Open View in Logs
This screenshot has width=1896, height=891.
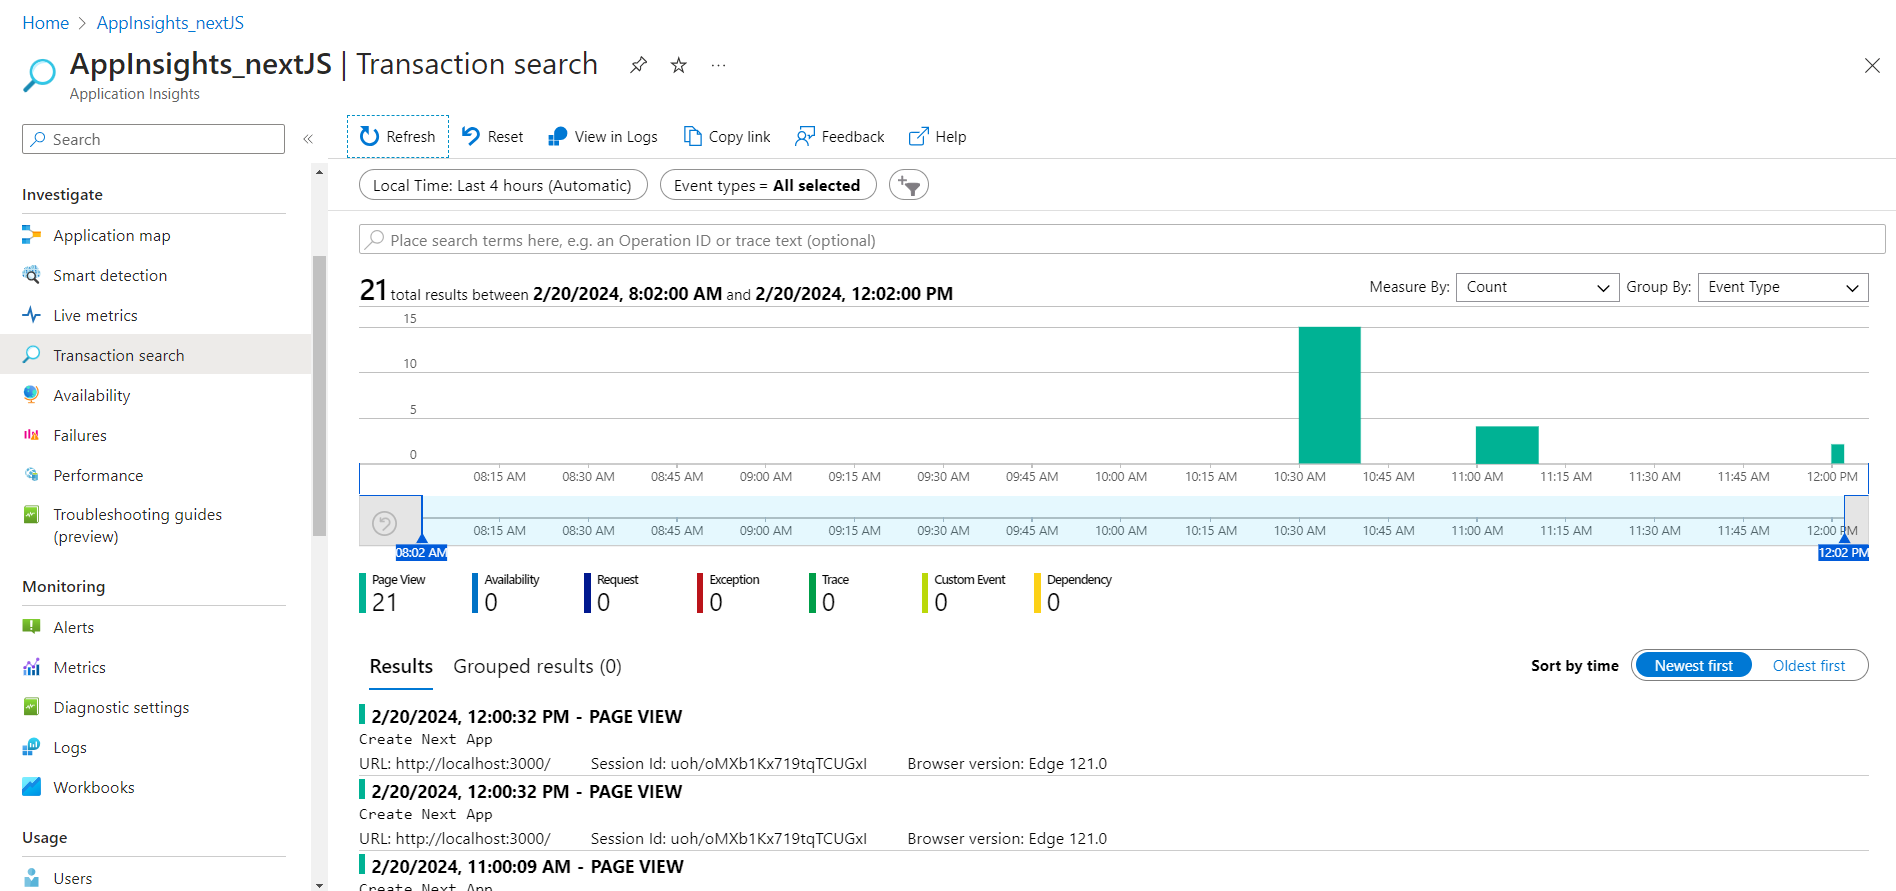point(603,136)
